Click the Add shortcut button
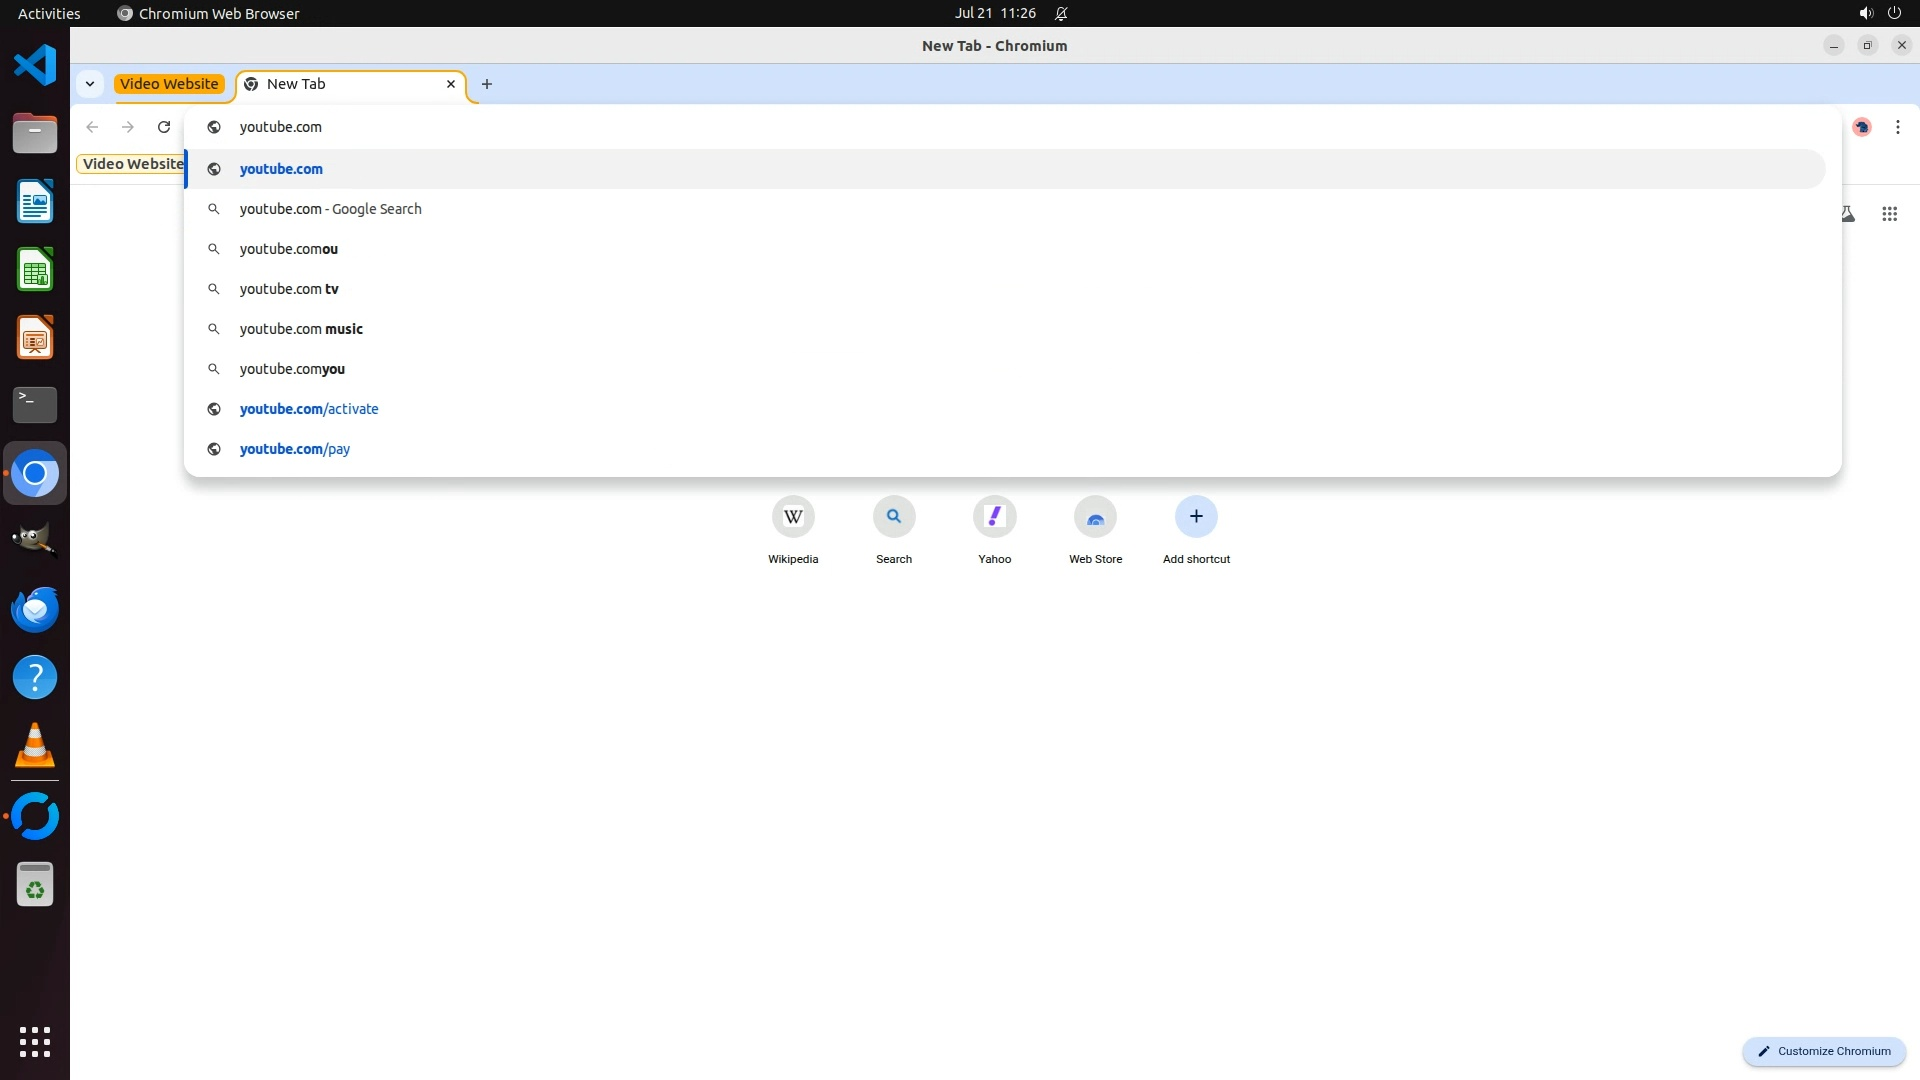Screen dimensions: 1920x1080 click(x=1196, y=517)
